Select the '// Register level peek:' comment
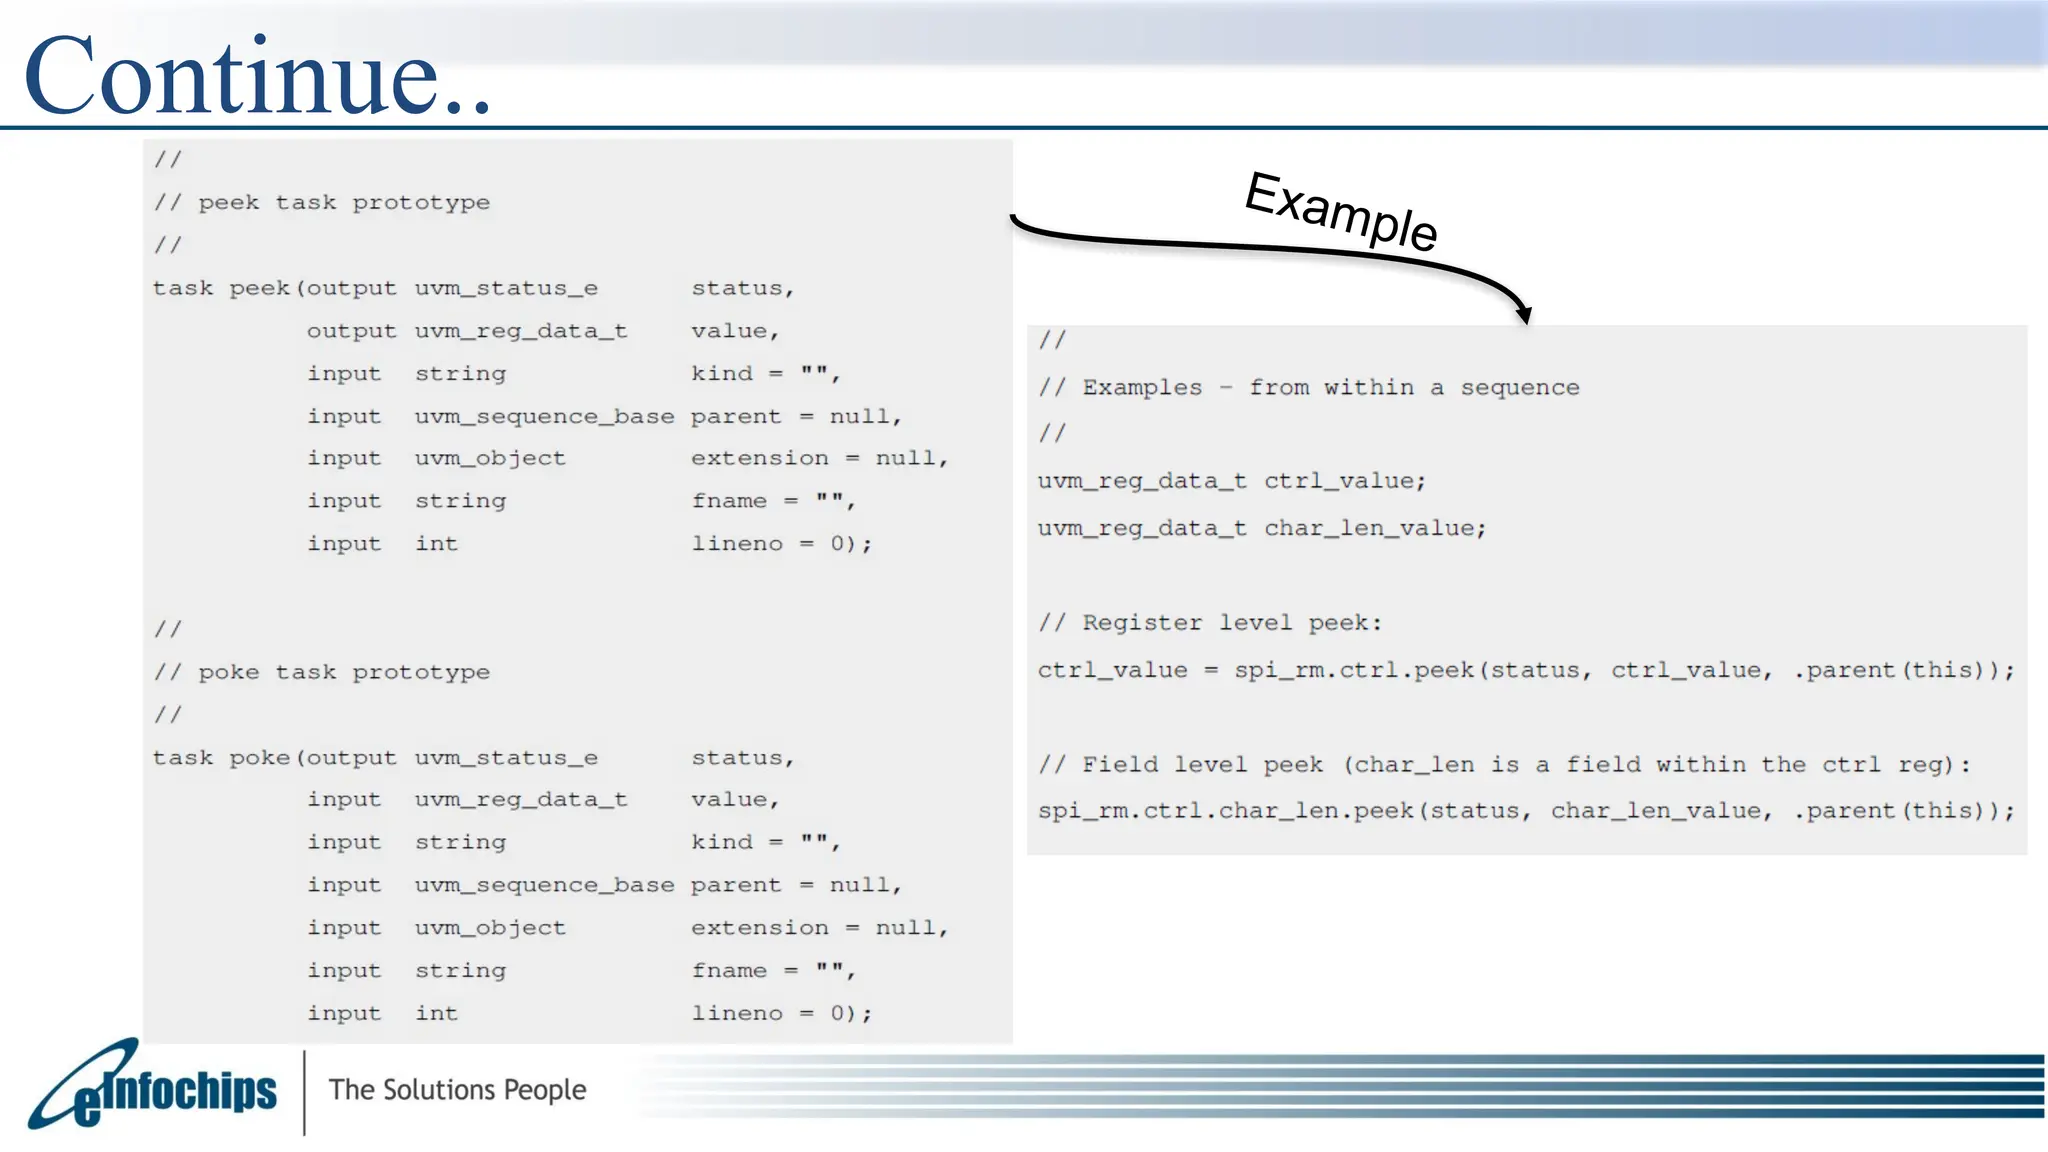 (x=1210, y=623)
